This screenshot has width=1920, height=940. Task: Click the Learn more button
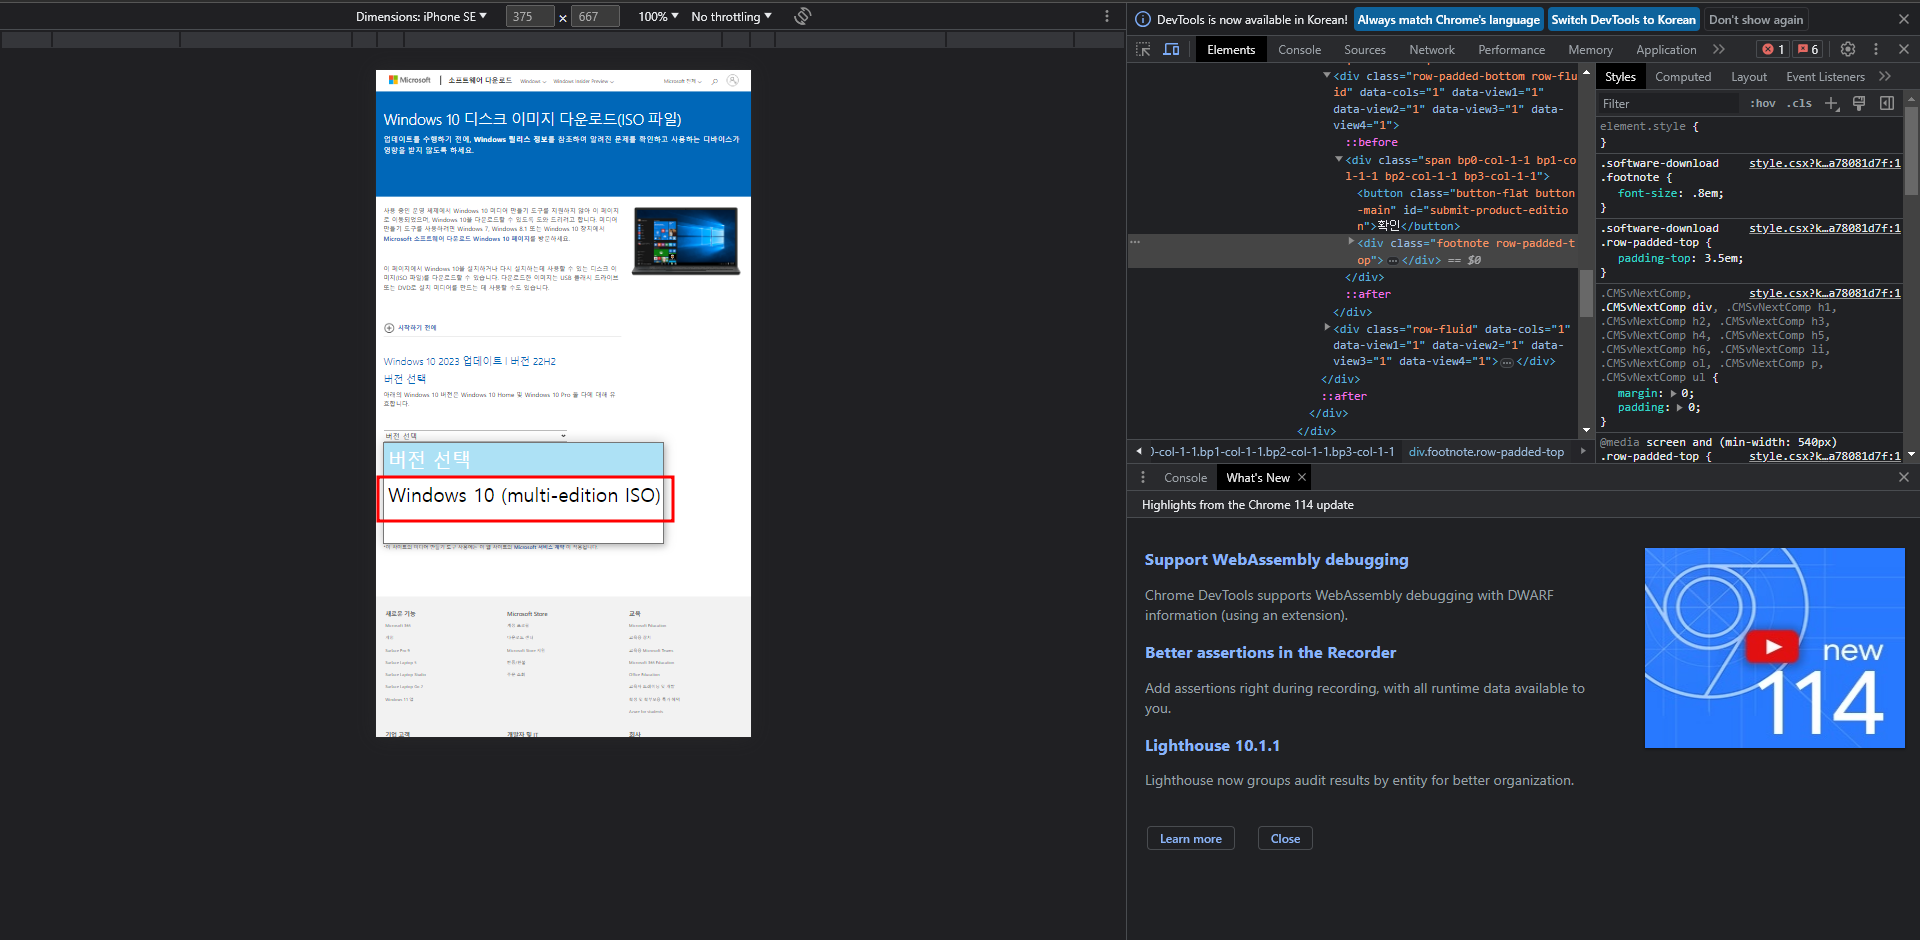(x=1190, y=838)
